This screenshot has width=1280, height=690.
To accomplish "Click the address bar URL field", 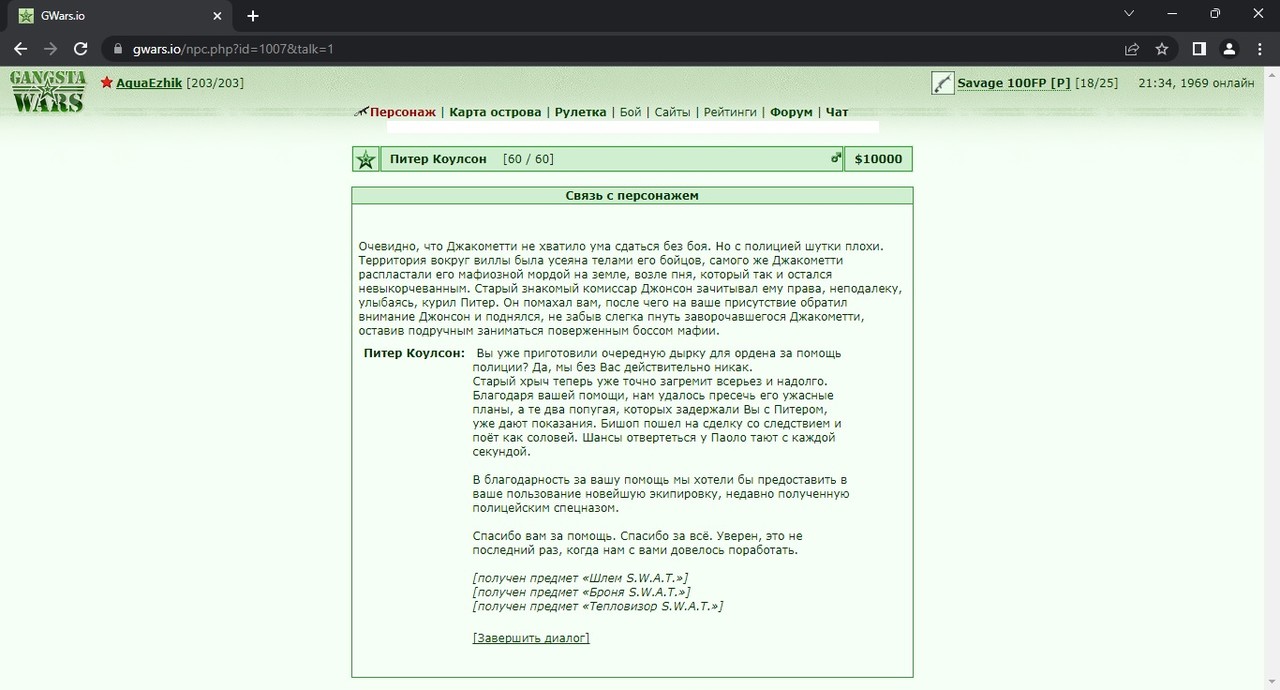I will pyautogui.click(x=610, y=48).
